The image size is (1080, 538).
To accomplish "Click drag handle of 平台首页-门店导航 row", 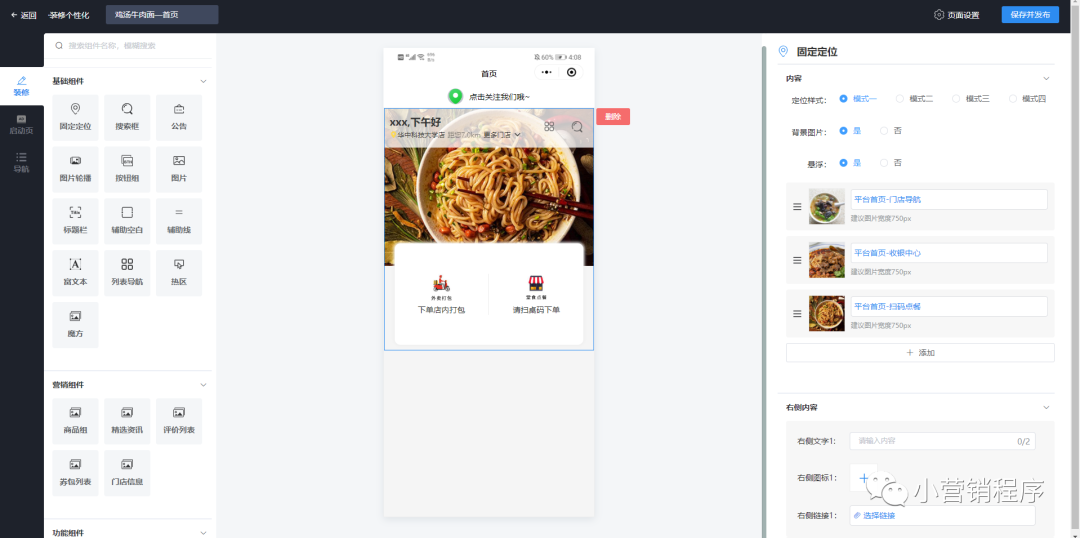I will click(x=797, y=207).
